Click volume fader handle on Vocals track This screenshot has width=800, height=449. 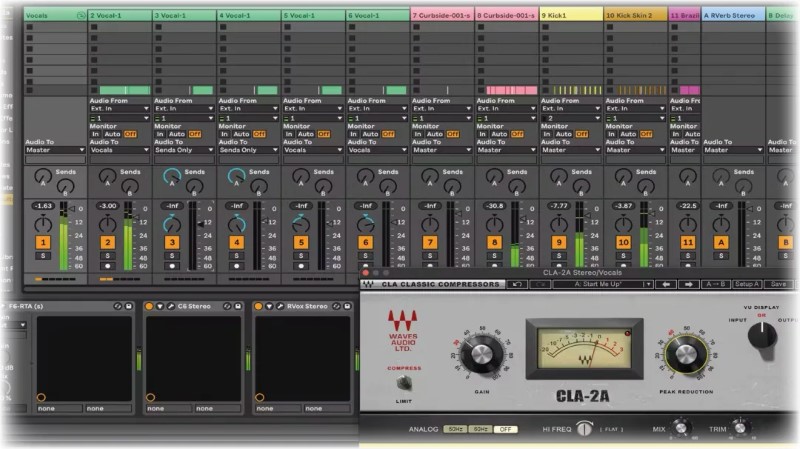[x=72, y=209]
